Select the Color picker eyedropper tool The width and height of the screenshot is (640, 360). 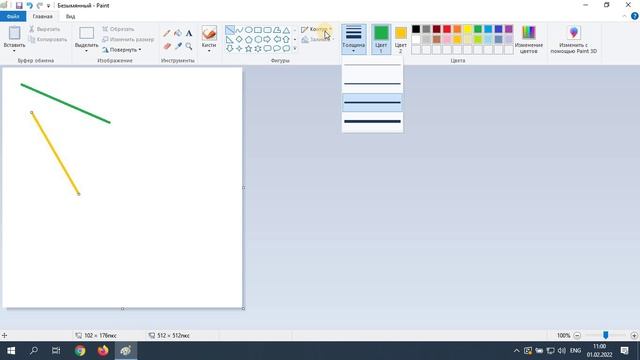pos(178,46)
